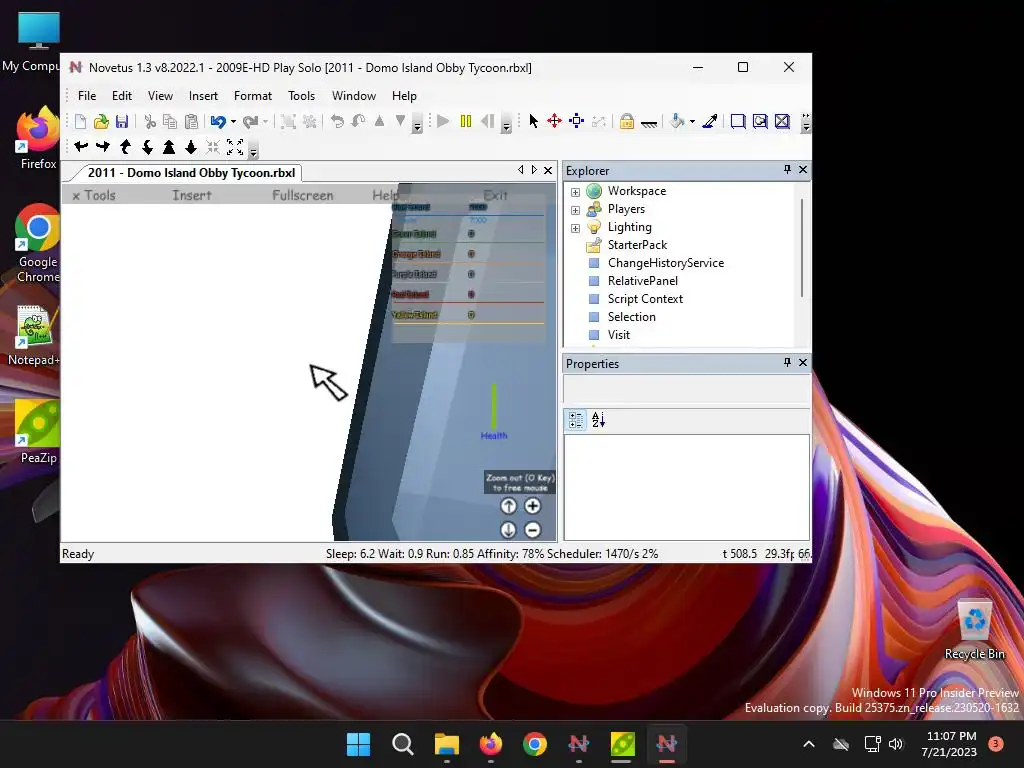Click the padlock Lock tool icon
The image size is (1024, 768).
click(x=627, y=121)
